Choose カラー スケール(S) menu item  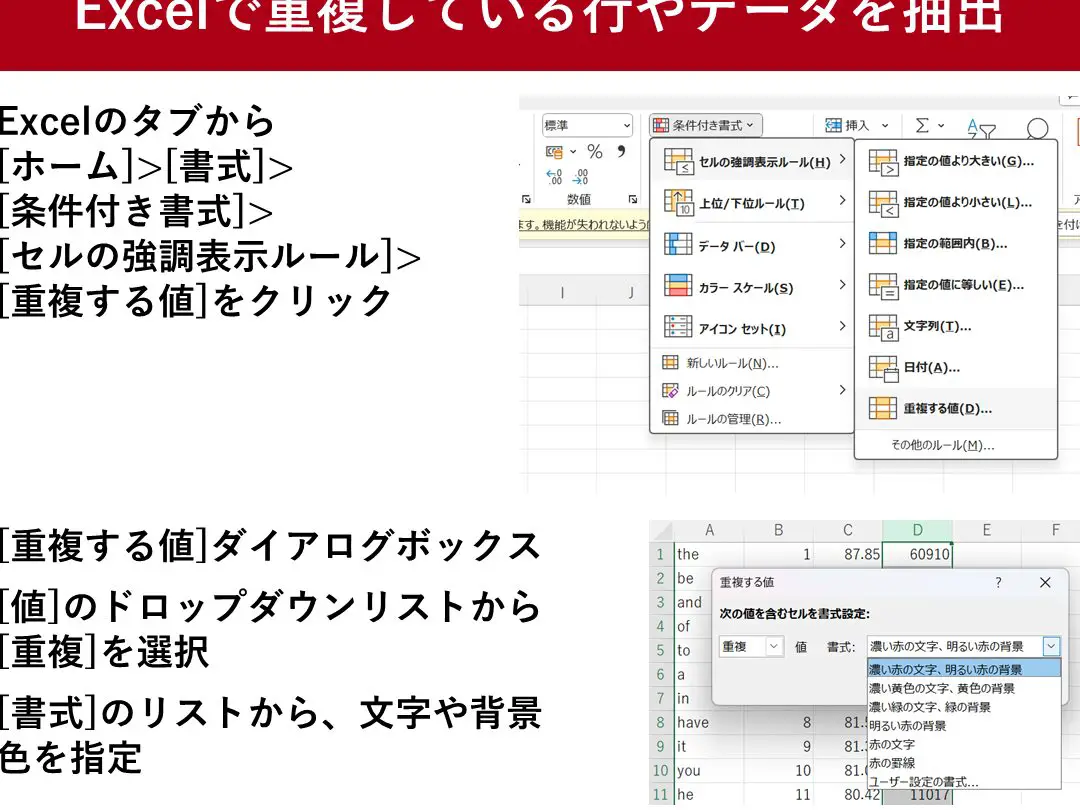745,288
